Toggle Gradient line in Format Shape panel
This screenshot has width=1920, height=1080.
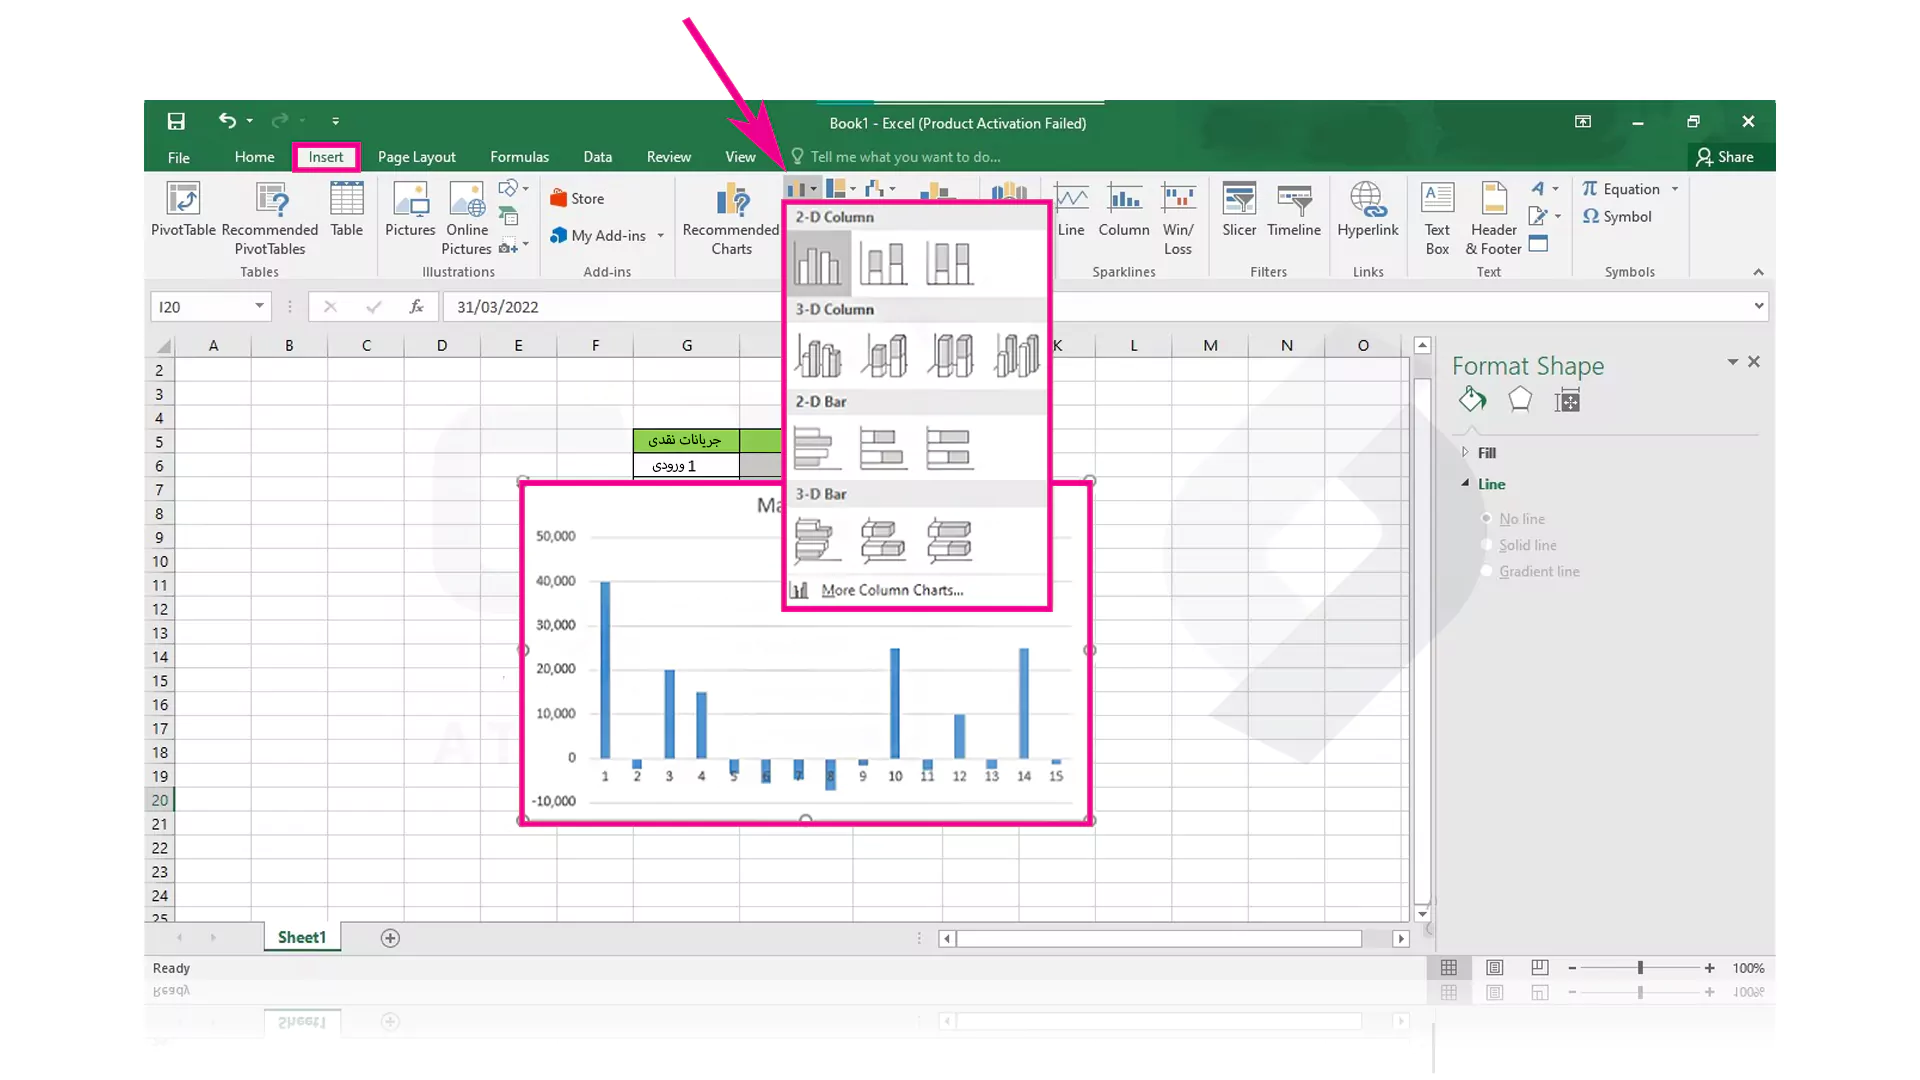pyautogui.click(x=1486, y=571)
